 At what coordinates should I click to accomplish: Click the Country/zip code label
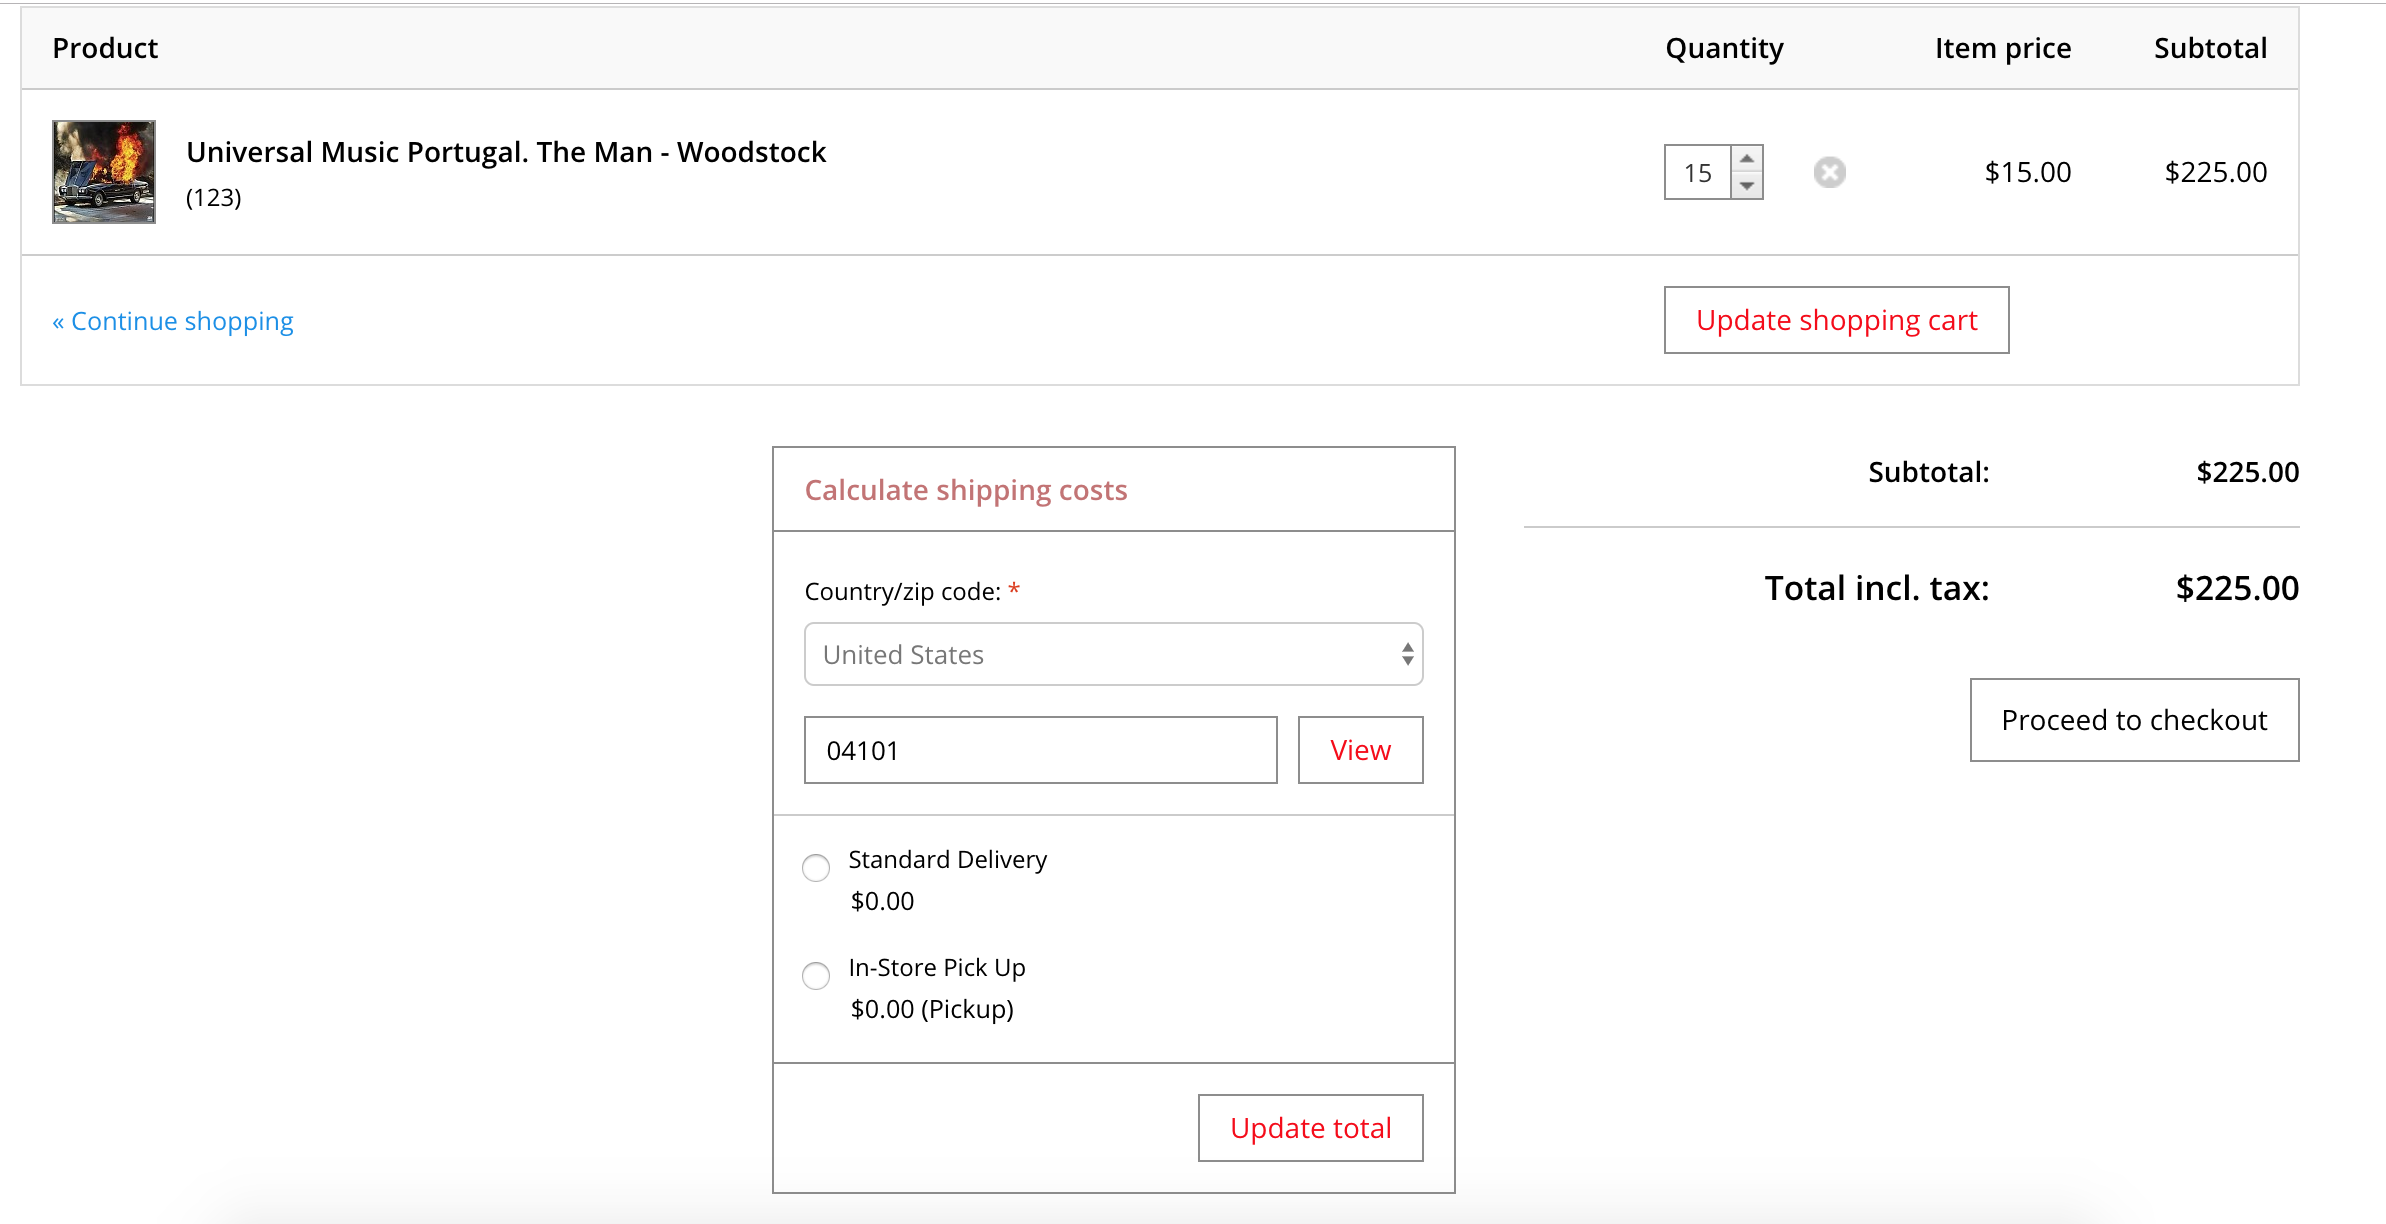(902, 592)
